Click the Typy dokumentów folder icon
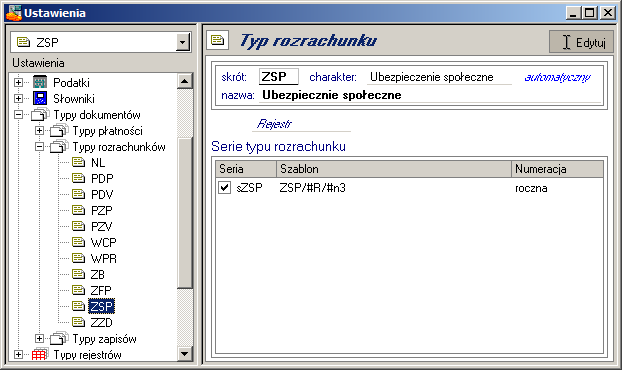 click(40, 114)
